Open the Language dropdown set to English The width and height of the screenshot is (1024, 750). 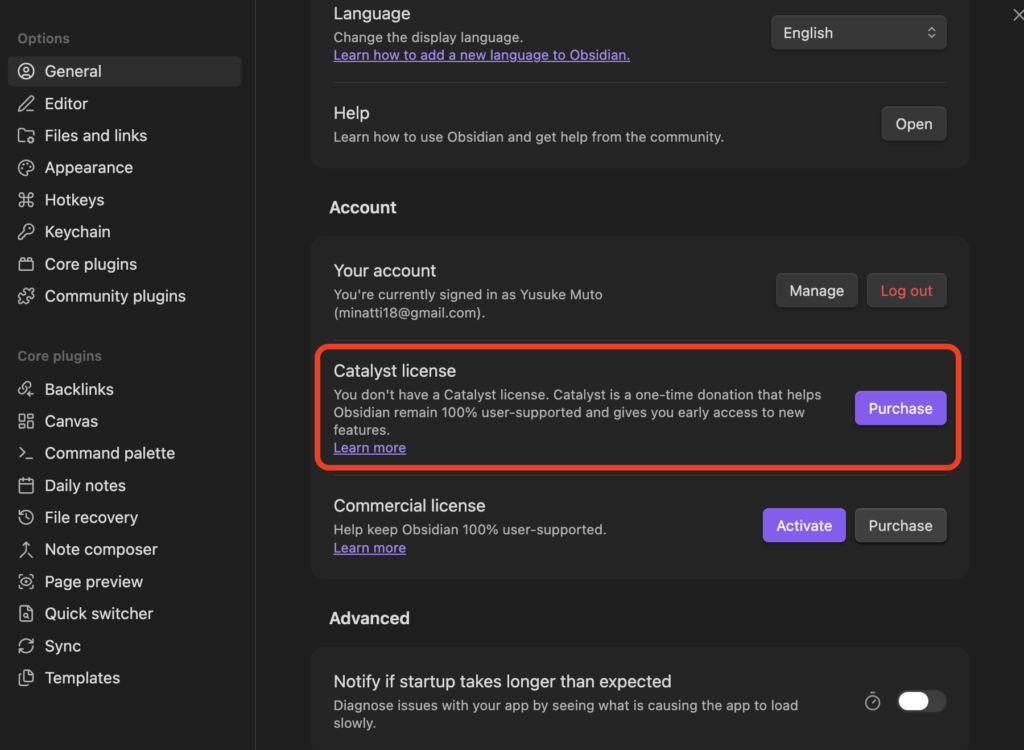point(858,33)
